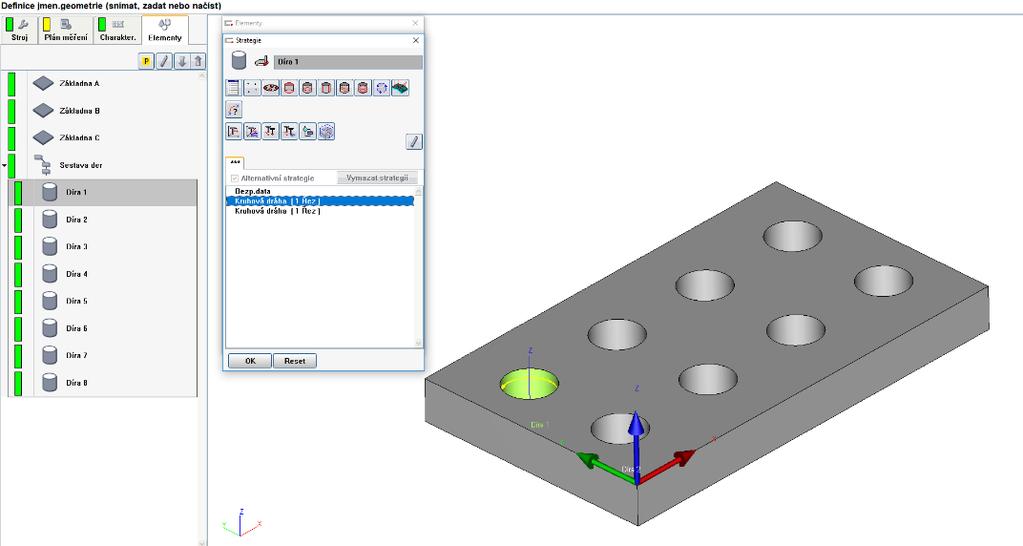Click the pattern icon beside Sestava der
Viewport: 1023px width, 546px height.
[x=43, y=165]
